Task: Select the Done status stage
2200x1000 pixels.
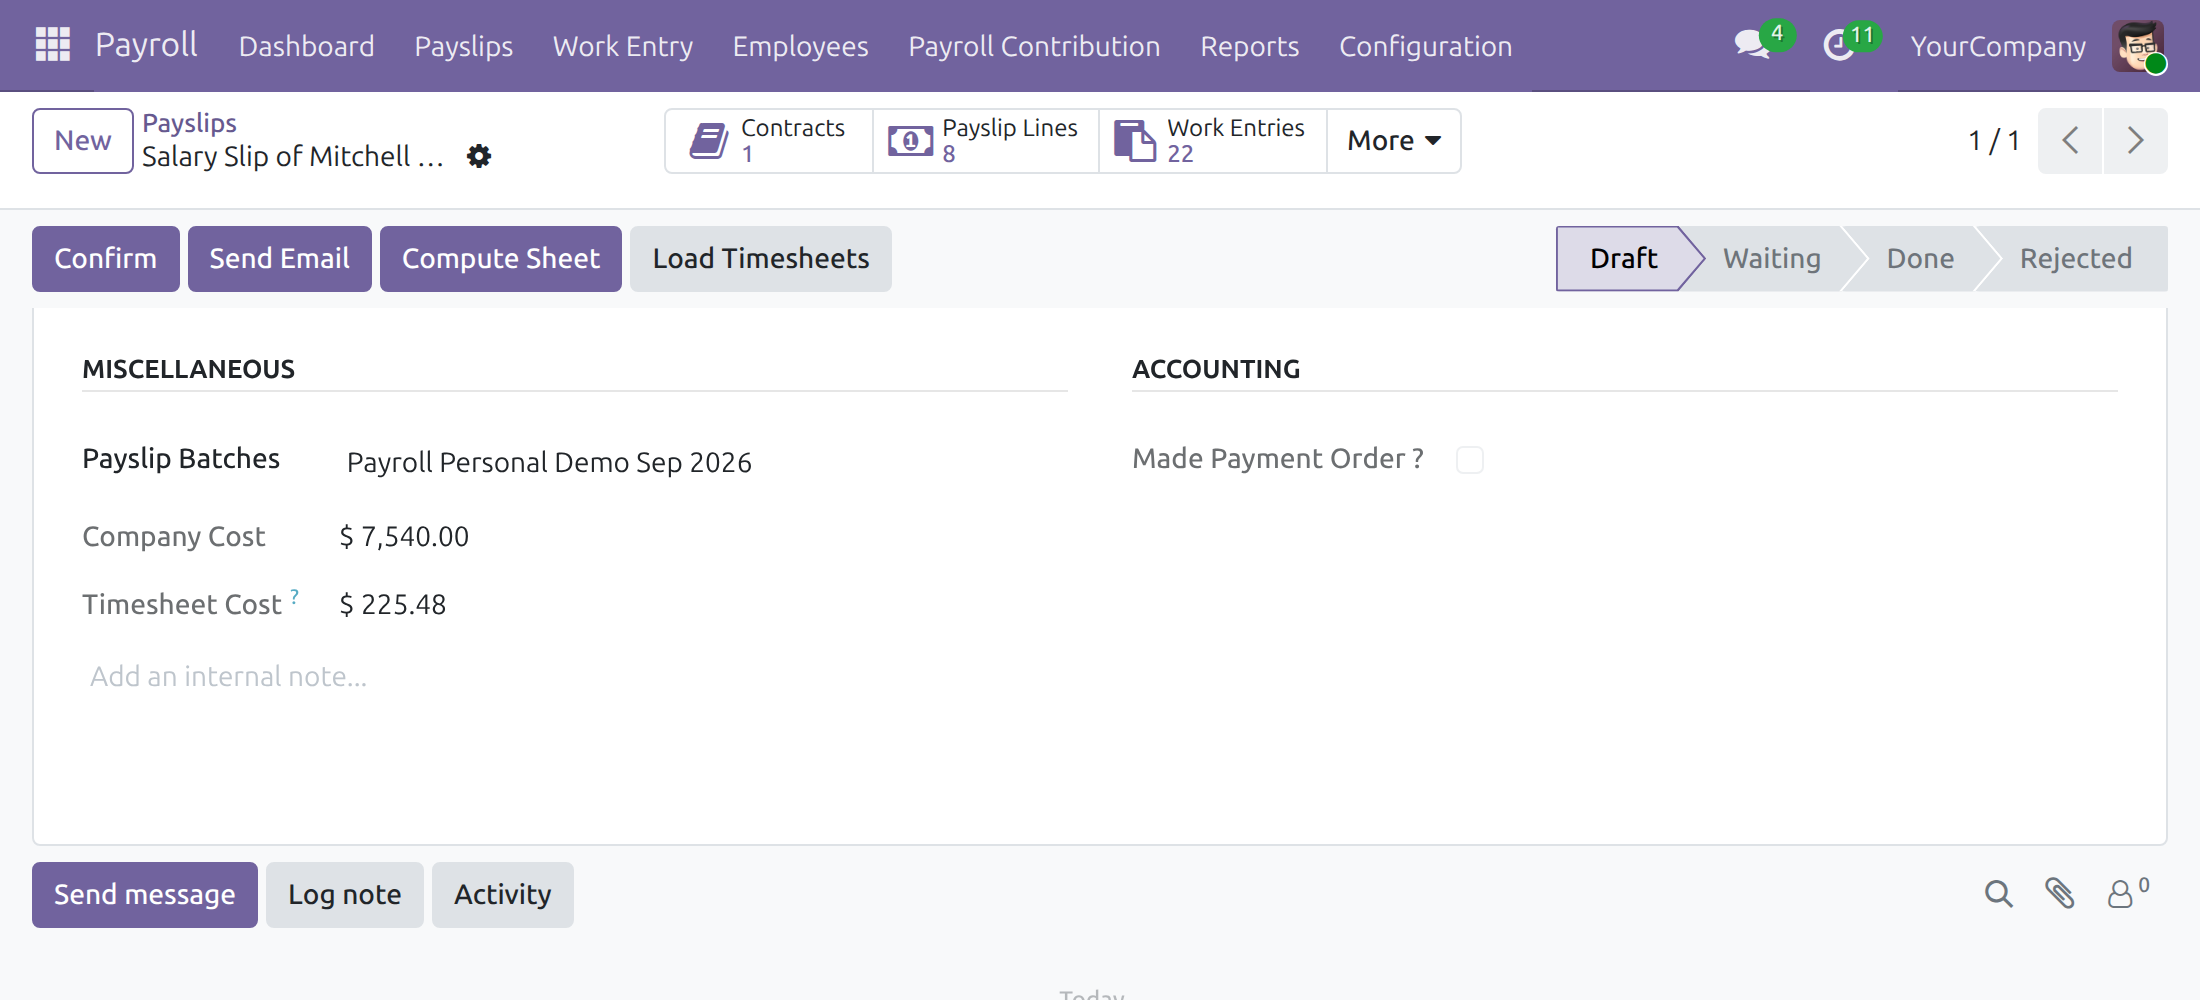Action: tap(1920, 259)
